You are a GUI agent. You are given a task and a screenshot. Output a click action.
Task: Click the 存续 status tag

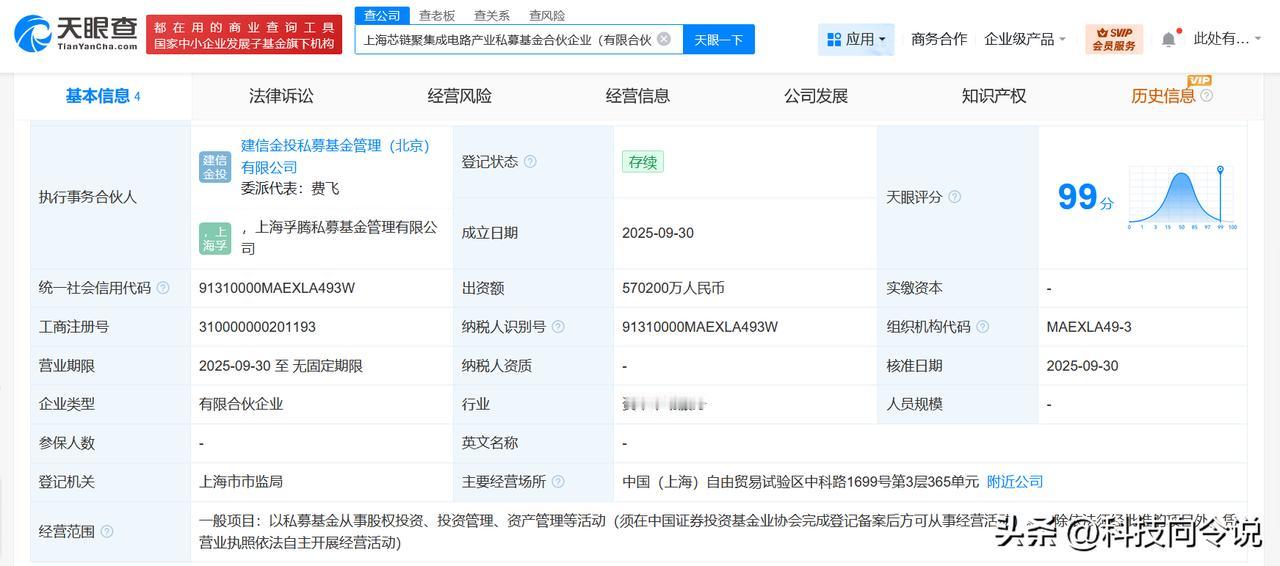point(642,162)
